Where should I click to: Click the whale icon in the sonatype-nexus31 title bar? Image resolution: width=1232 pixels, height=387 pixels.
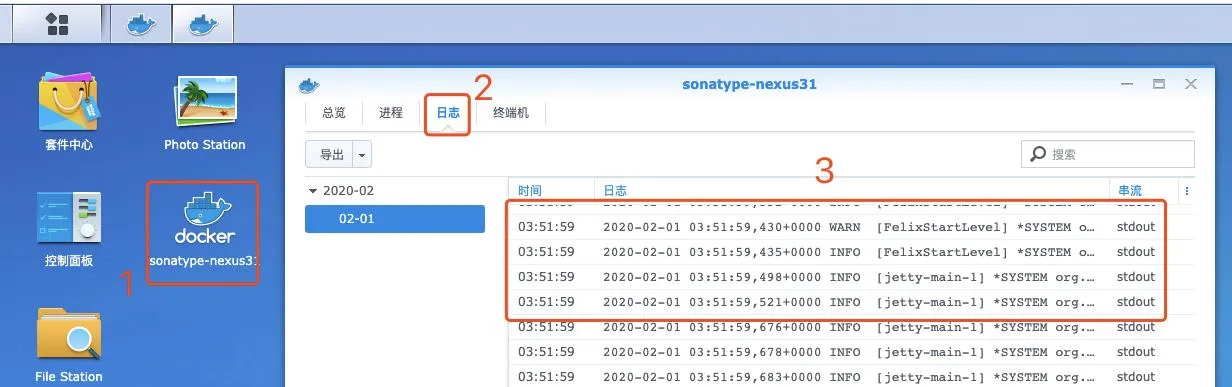309,85
